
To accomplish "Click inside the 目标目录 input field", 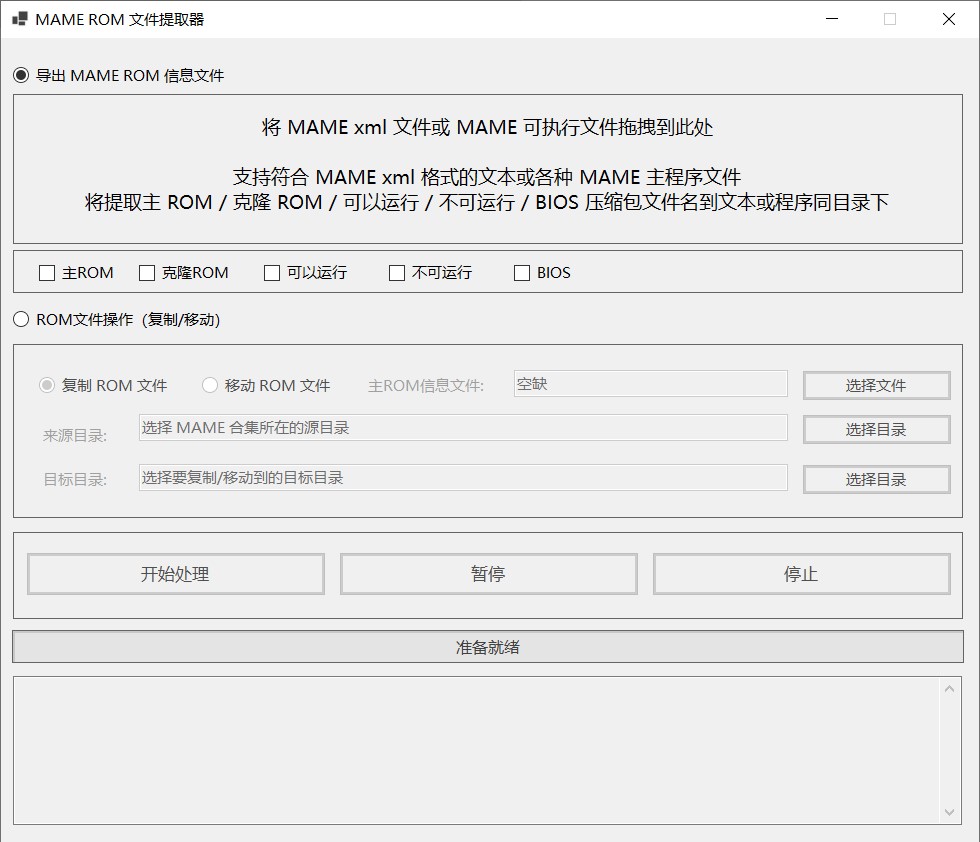I will (460, 478).
